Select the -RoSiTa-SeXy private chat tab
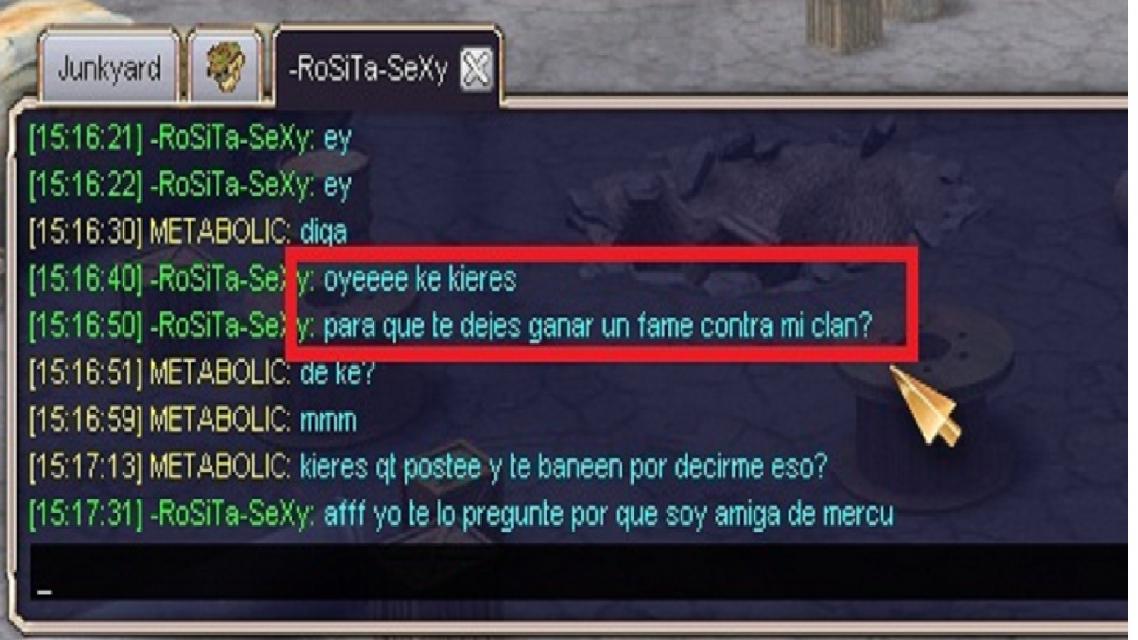Image resolution: width=1138 pixels, height=640 pixels. [x=368, y=70]
